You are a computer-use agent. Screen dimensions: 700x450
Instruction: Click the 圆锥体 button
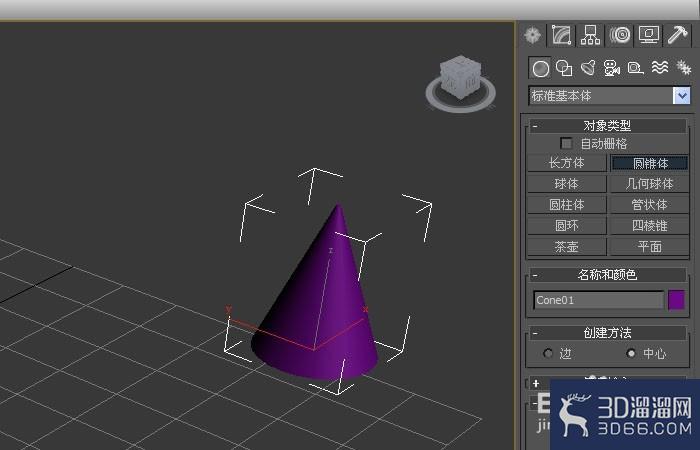[650, 163]
